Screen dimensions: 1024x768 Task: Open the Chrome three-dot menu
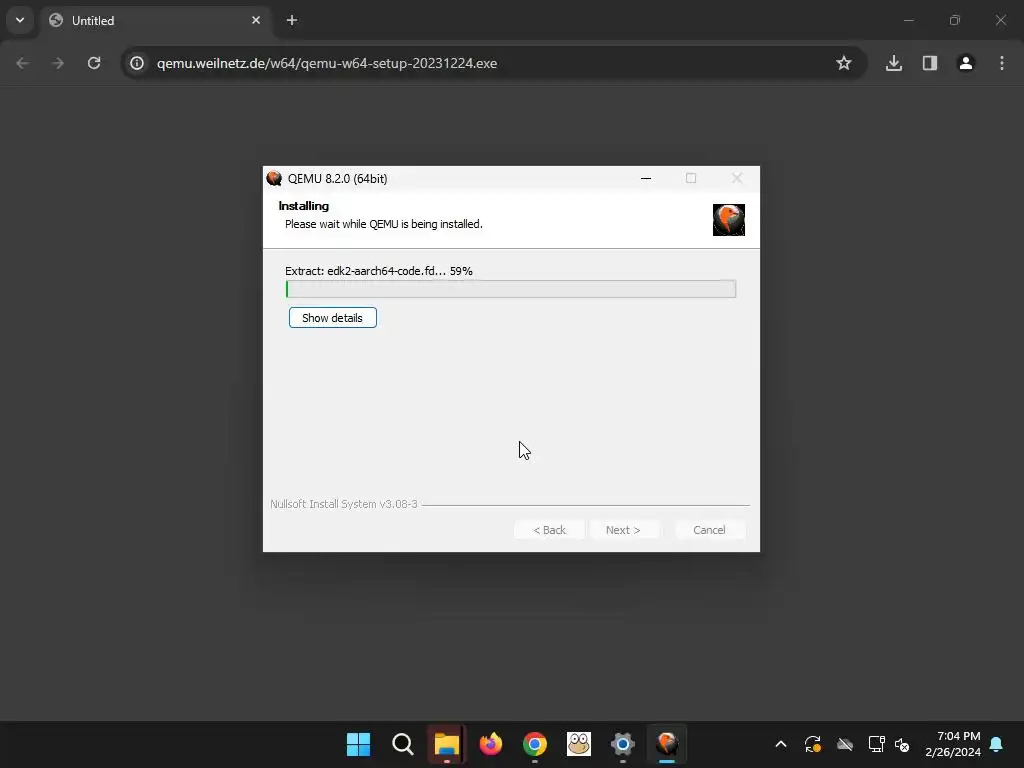coord(1002,63)
